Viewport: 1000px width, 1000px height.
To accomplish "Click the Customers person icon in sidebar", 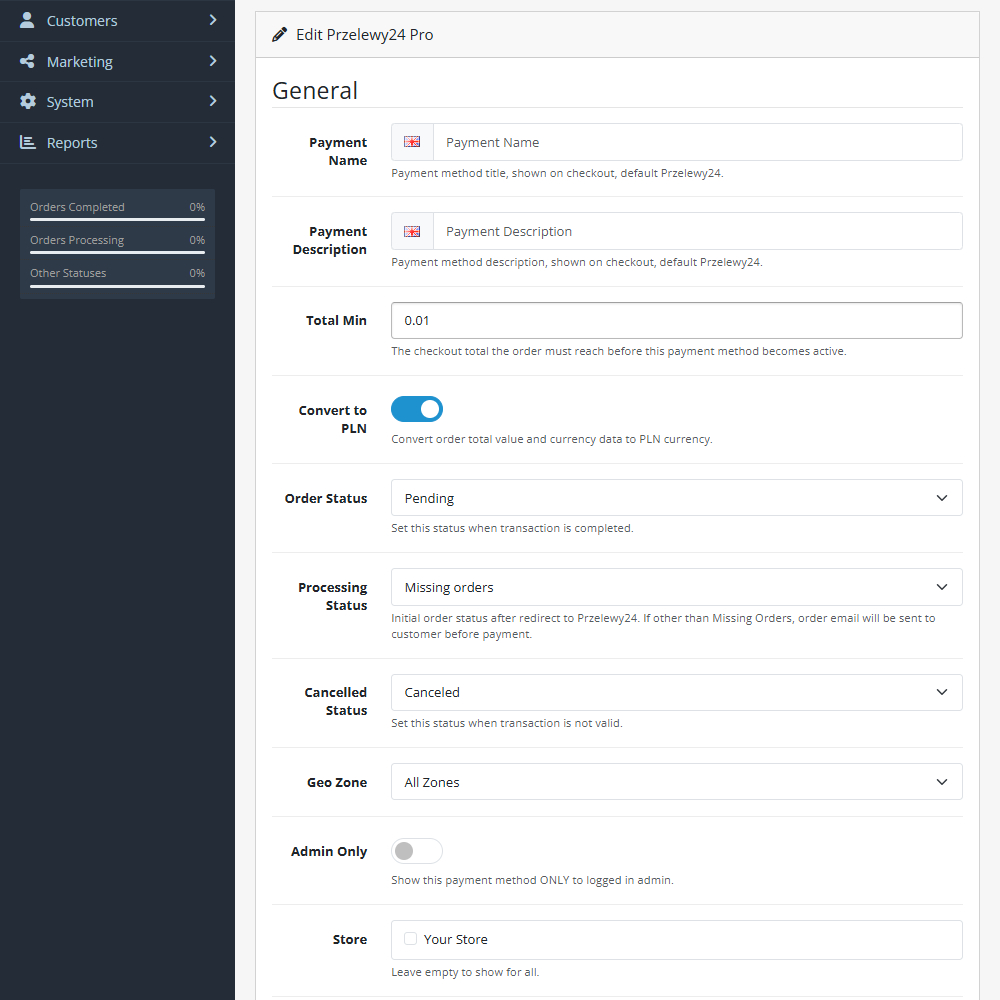I will pyautogui.click(x=28, y=20).
